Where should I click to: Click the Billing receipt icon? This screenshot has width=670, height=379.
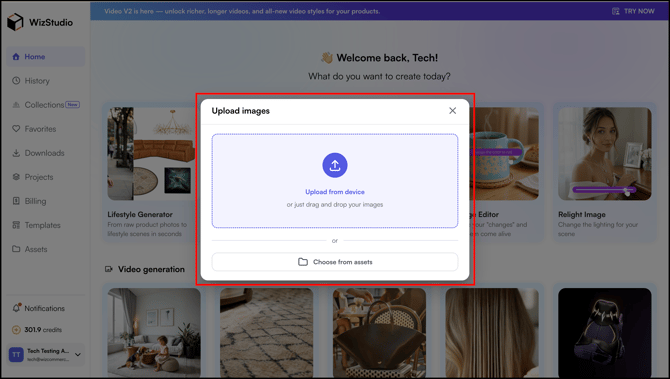[16, 201]
